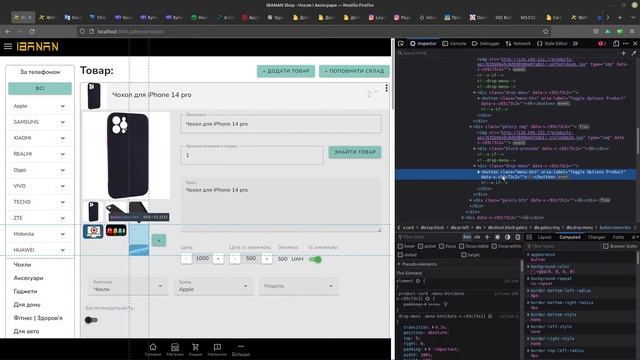Check the :focus-within pseudo-class checkbox

coord(494,246)
